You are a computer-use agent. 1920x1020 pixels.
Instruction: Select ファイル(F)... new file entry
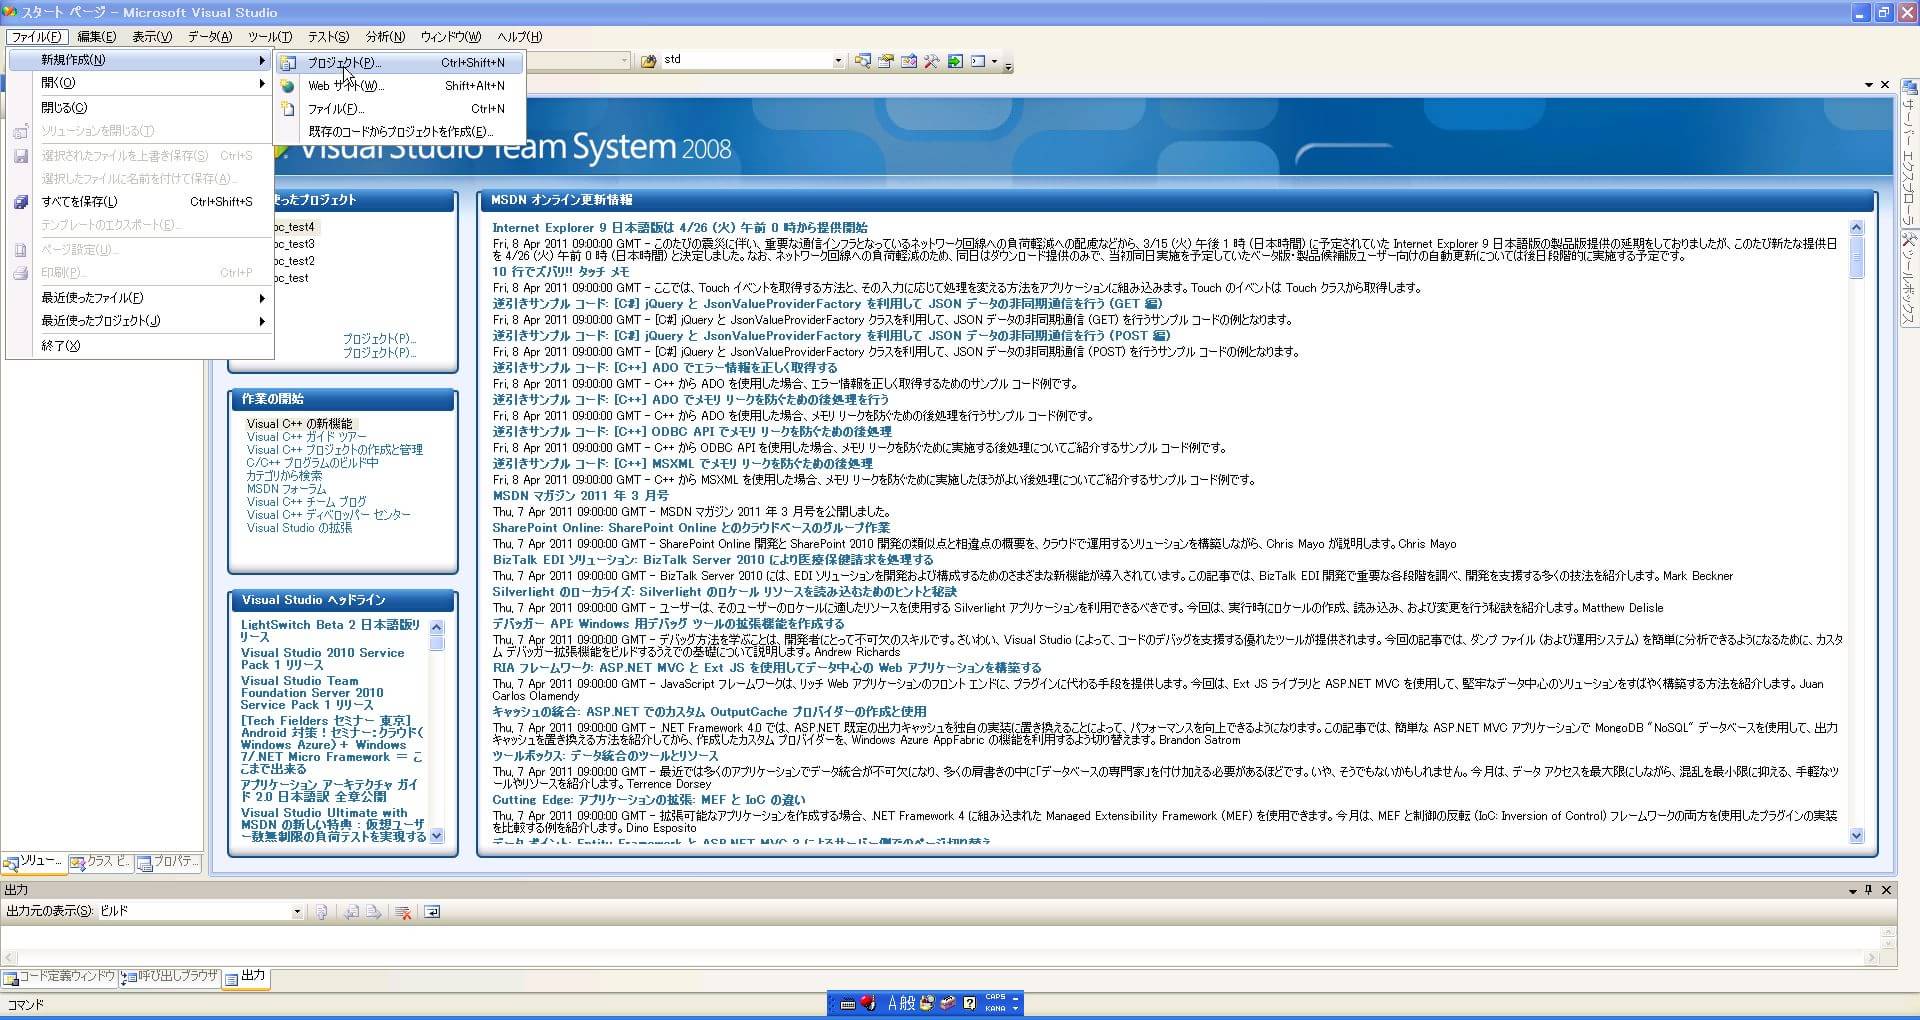coord(401,109)
